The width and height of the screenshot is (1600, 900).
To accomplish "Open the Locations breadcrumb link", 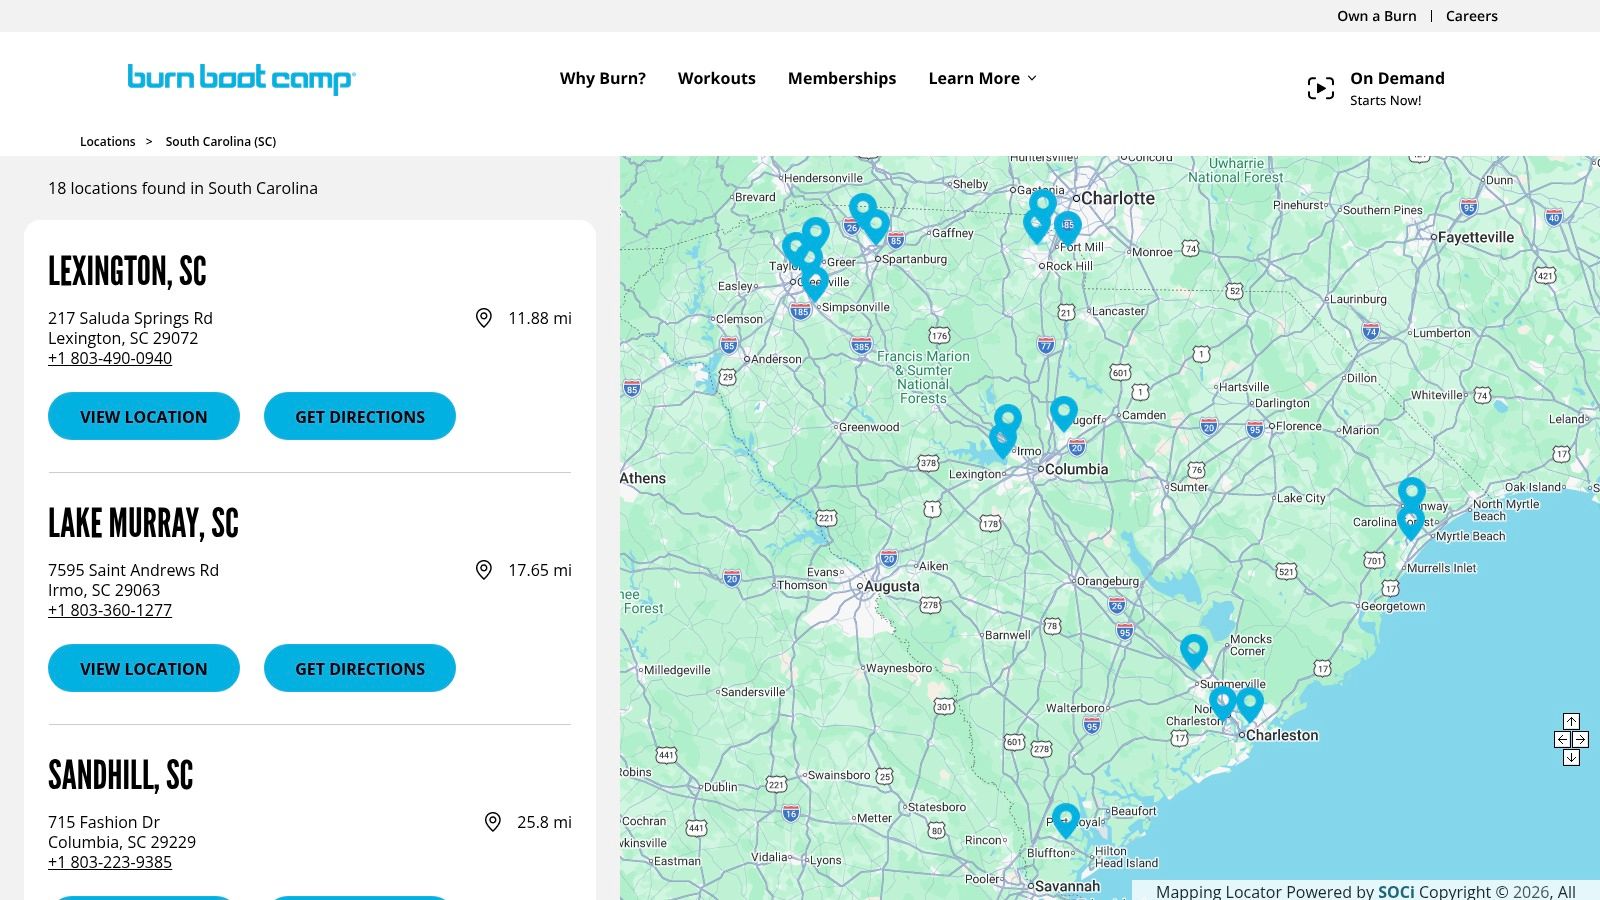I will point(107,141).
